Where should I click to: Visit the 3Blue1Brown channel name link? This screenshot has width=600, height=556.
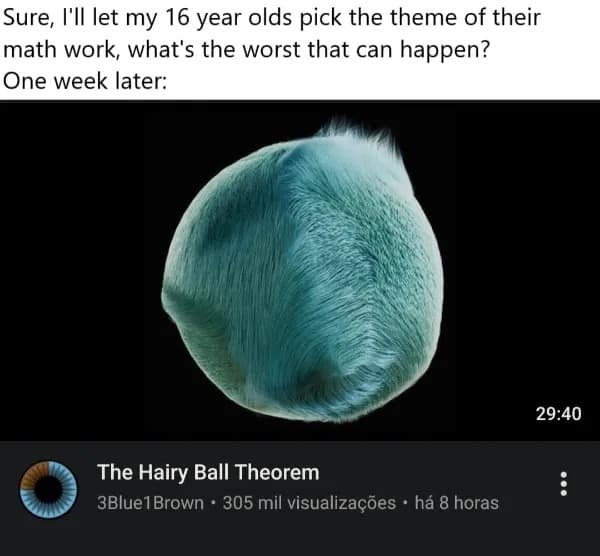(150, 503)
